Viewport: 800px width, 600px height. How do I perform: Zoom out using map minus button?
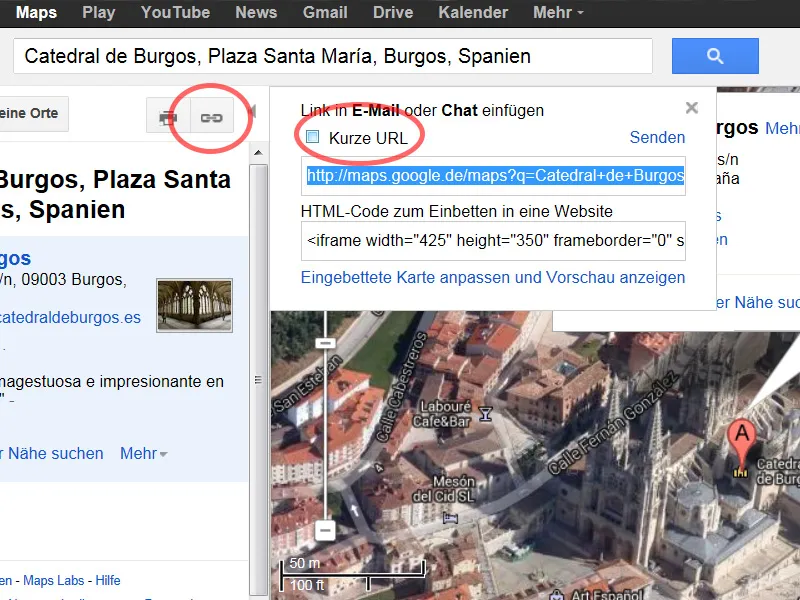point(325,530)
